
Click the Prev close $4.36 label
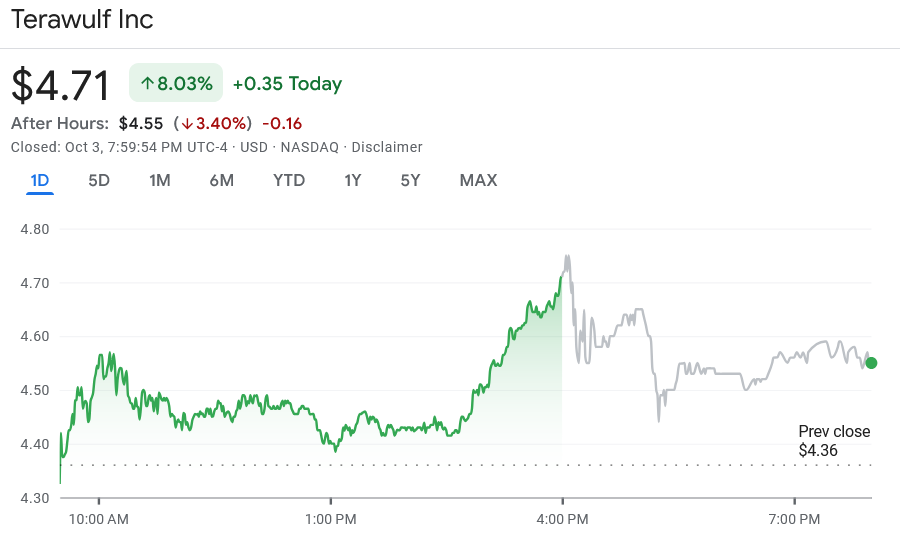[834, 441]
